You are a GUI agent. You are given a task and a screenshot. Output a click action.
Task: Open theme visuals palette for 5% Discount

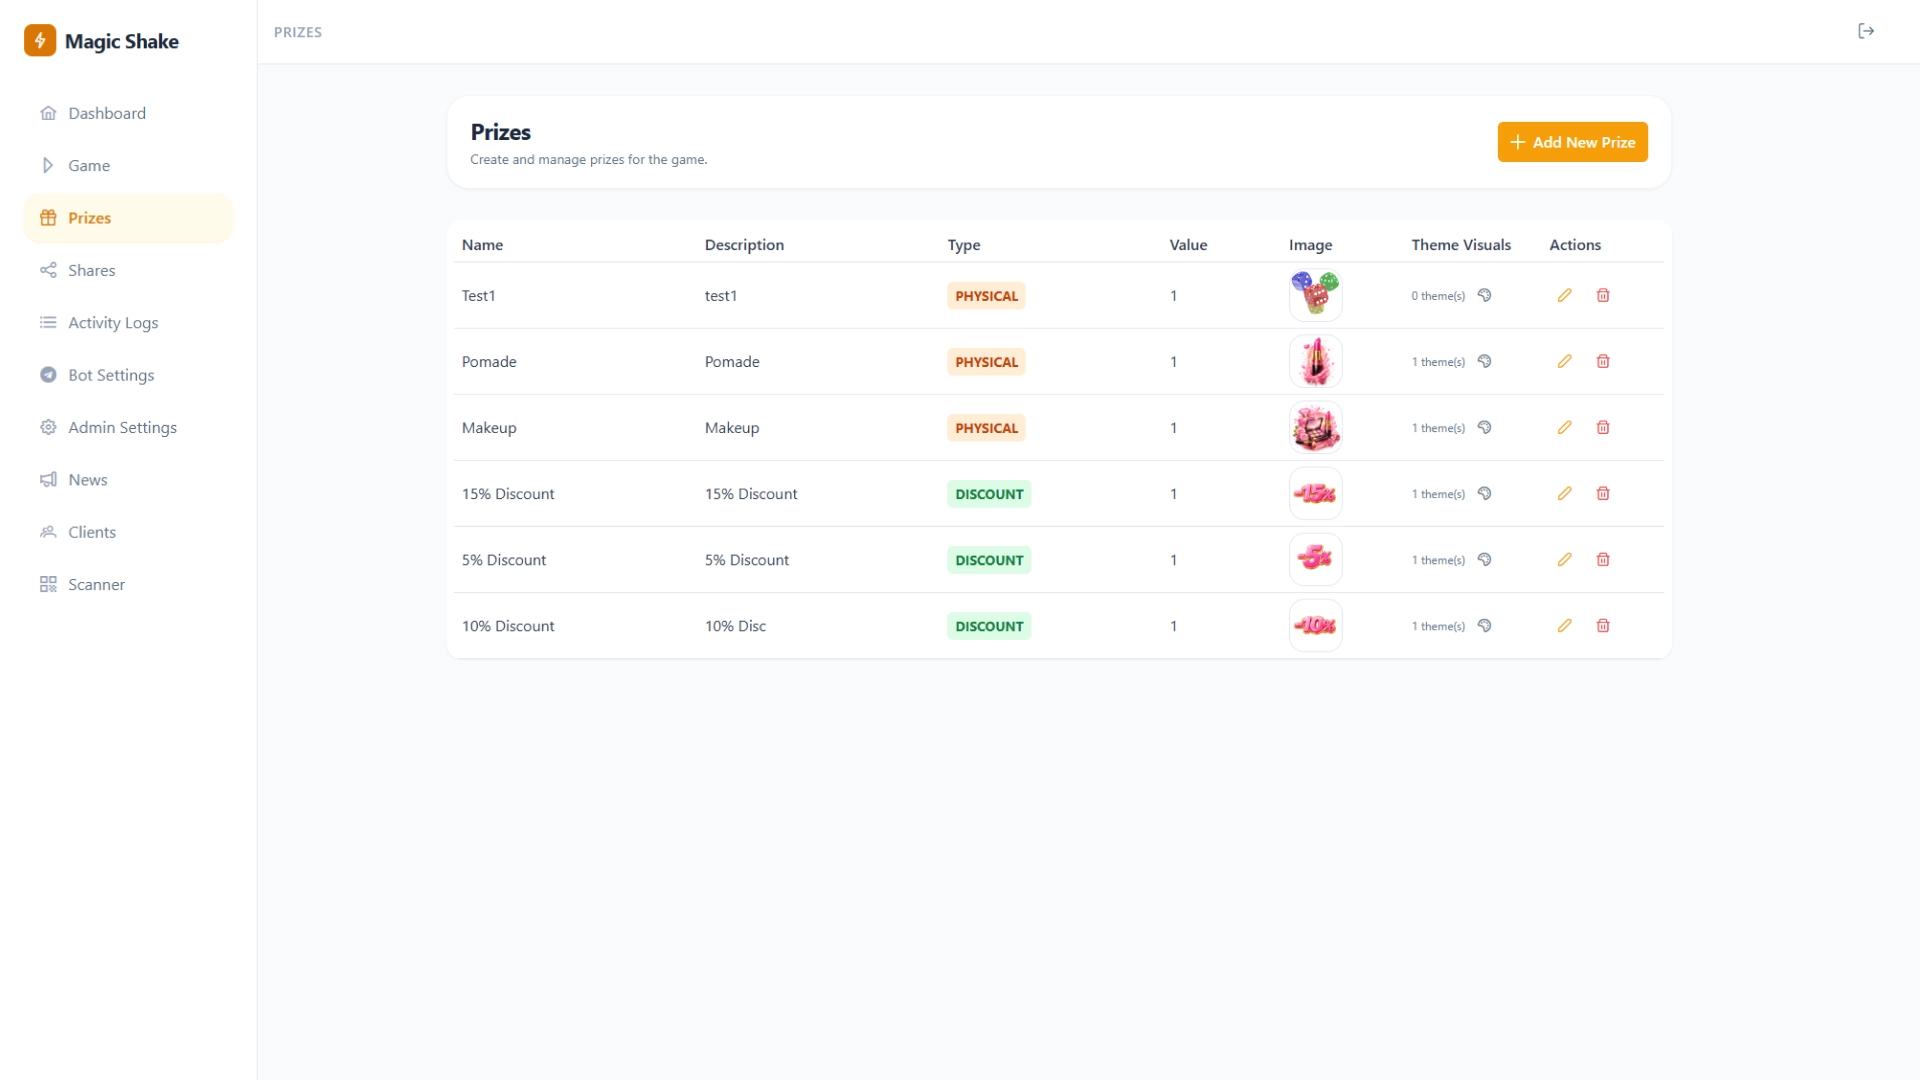[x=1485, y=560]
